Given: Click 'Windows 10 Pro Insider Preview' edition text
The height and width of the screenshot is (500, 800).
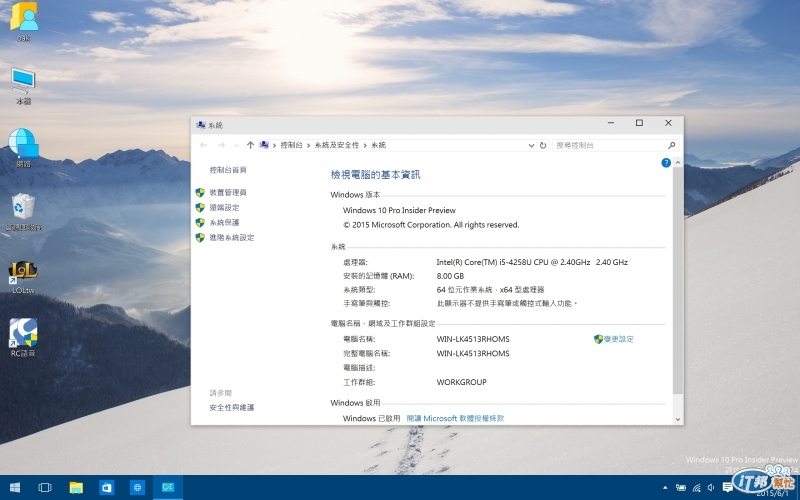Looking at the screenshot, I should (399, 210).
